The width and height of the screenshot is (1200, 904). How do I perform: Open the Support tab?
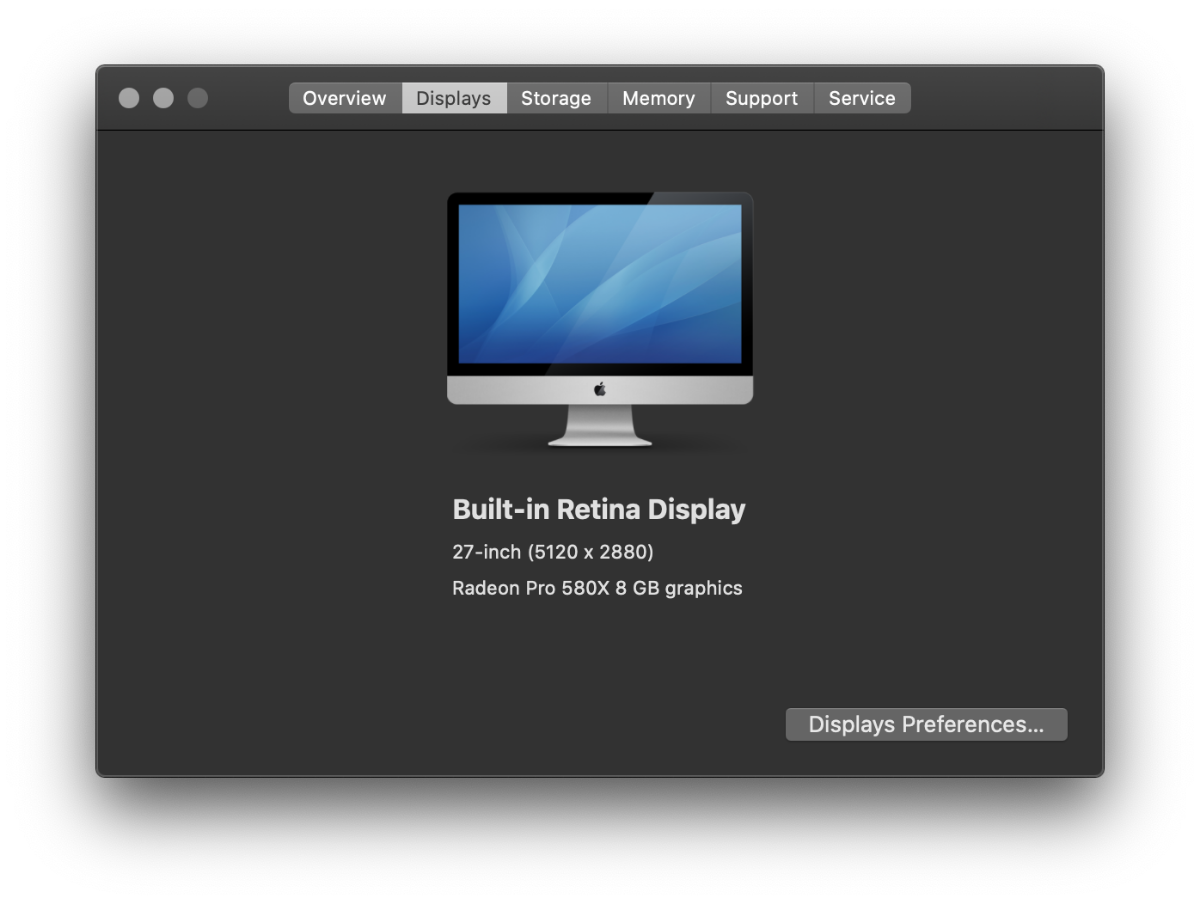[762, 98]
